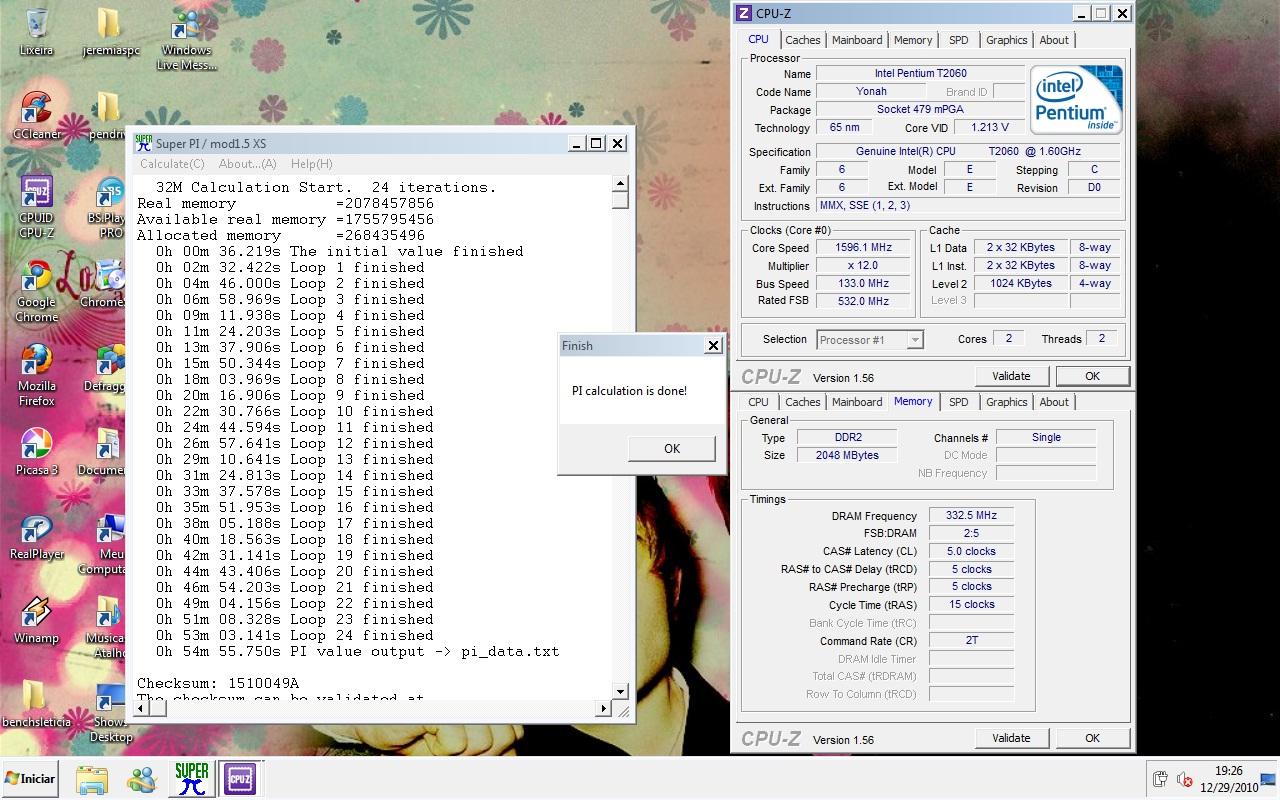Click the Super PI title bar icon
Viewport: 1280px width, 800px height.
point(144,143)
